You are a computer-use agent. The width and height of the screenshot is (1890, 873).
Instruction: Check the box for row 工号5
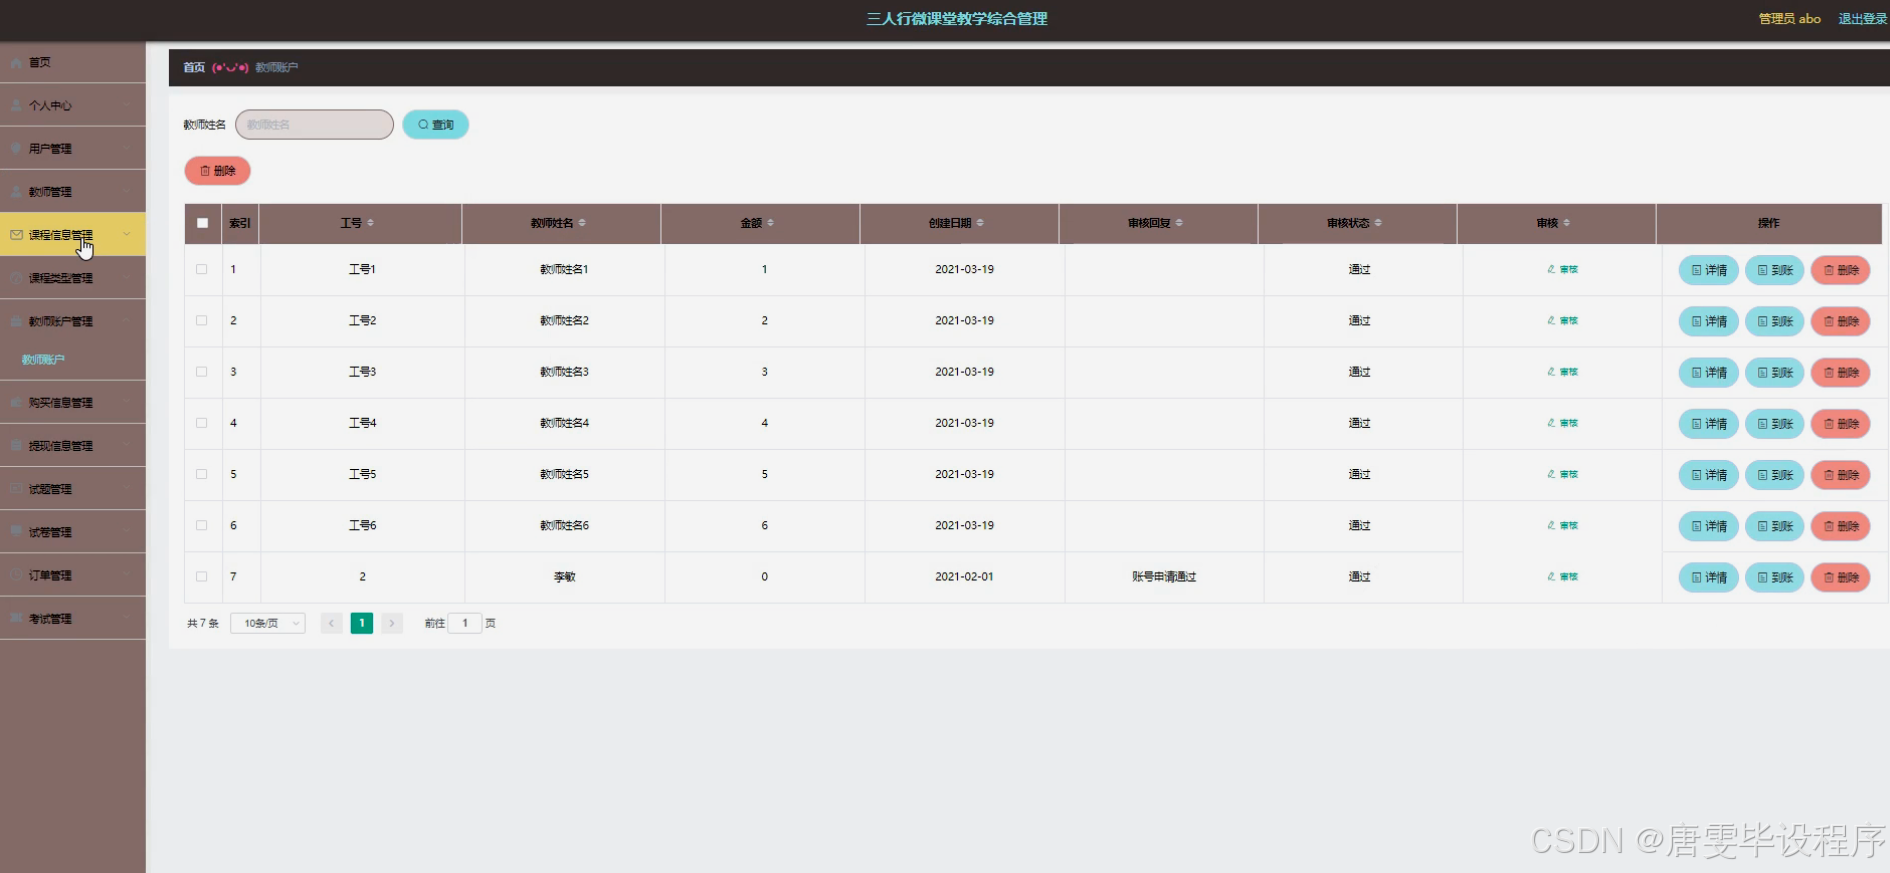tap(202, 474)
